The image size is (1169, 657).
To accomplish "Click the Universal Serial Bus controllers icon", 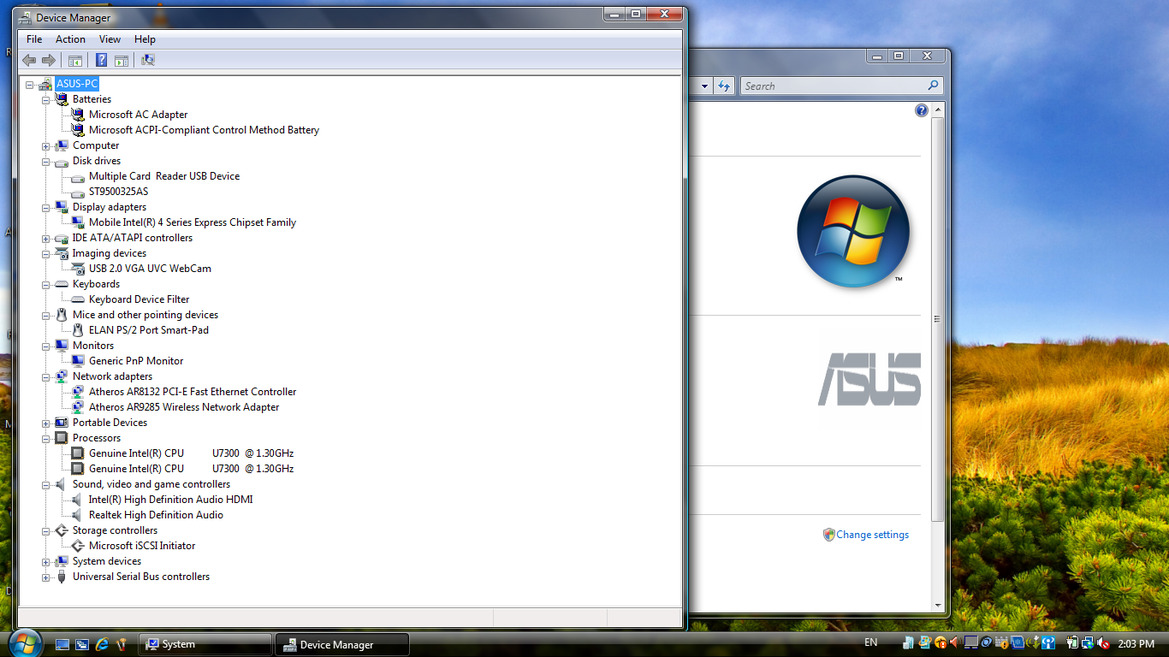I will pos(62,576).
